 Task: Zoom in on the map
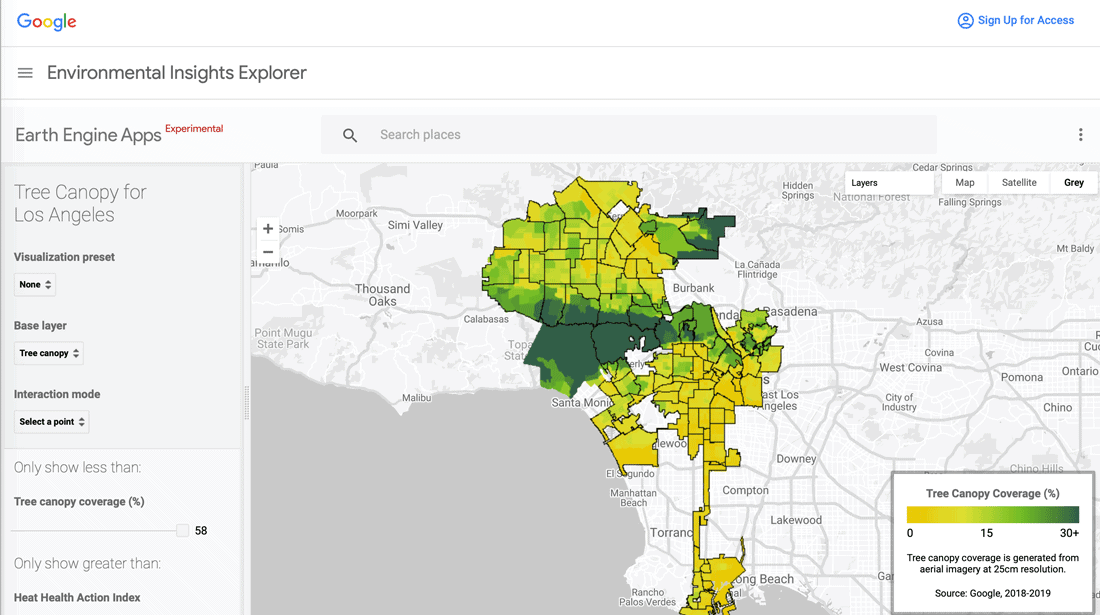[268, 229]
